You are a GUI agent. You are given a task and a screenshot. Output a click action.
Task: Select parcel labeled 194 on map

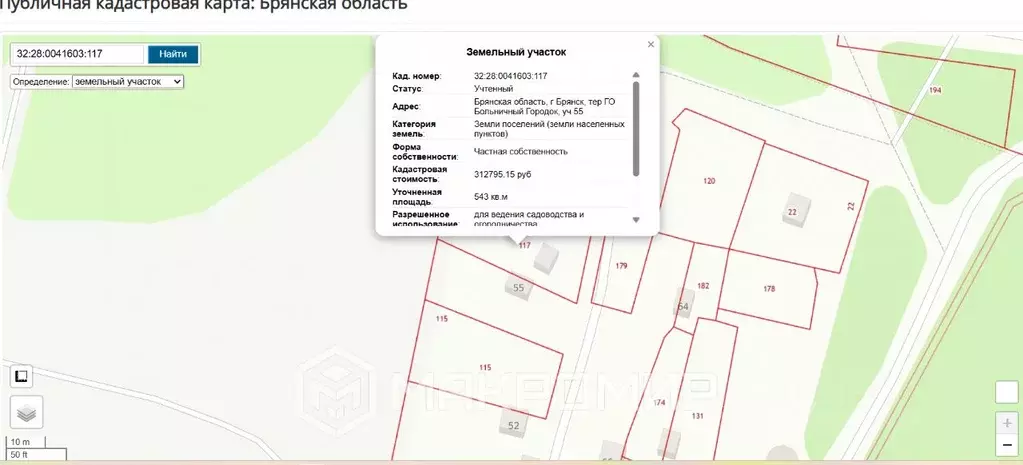935,90
